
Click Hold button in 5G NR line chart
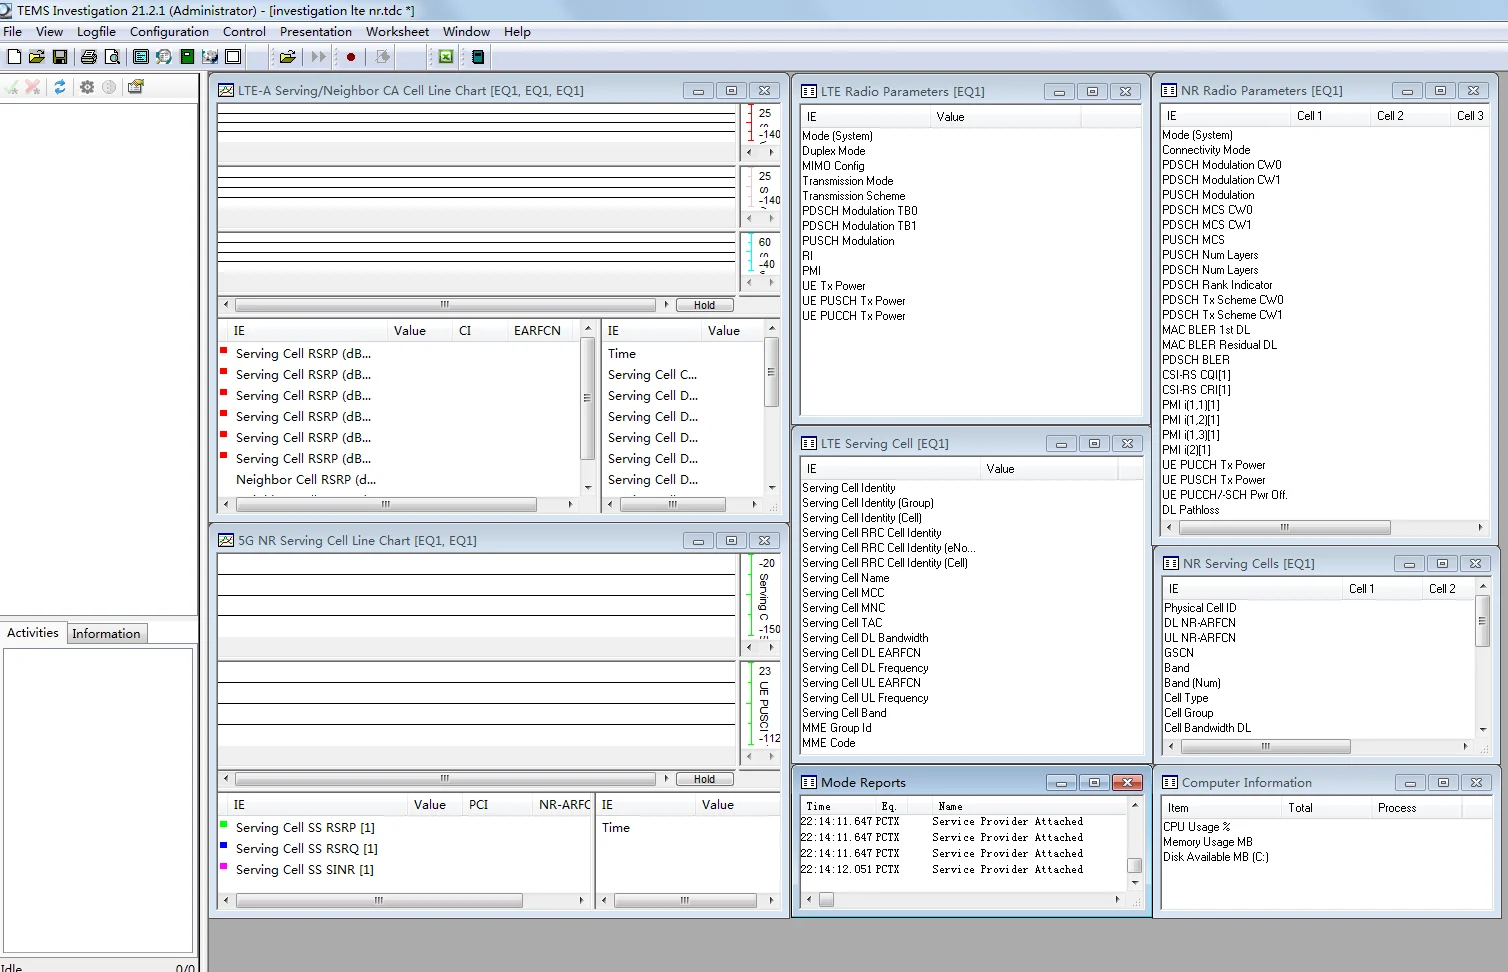(705, 779)
